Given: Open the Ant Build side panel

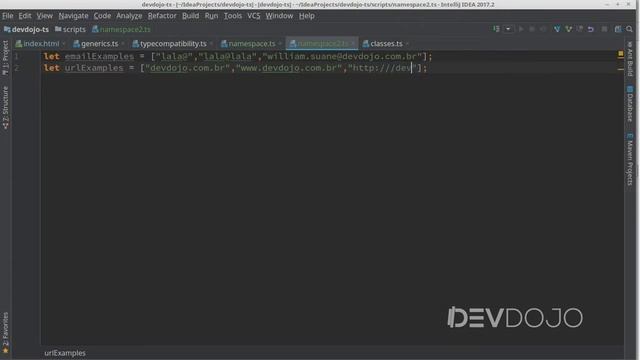Looking at the screenshot, I should pyautogui.click(x=630, y=58).
